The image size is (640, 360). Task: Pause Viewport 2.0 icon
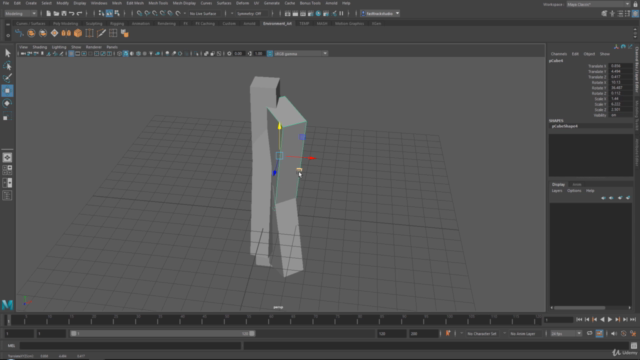point(342,13)
